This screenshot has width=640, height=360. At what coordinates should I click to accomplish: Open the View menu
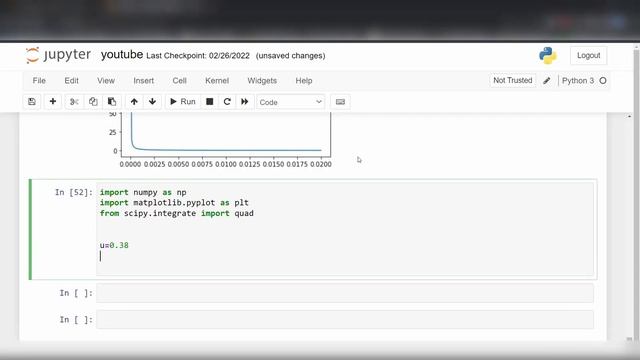click(106, 81)
